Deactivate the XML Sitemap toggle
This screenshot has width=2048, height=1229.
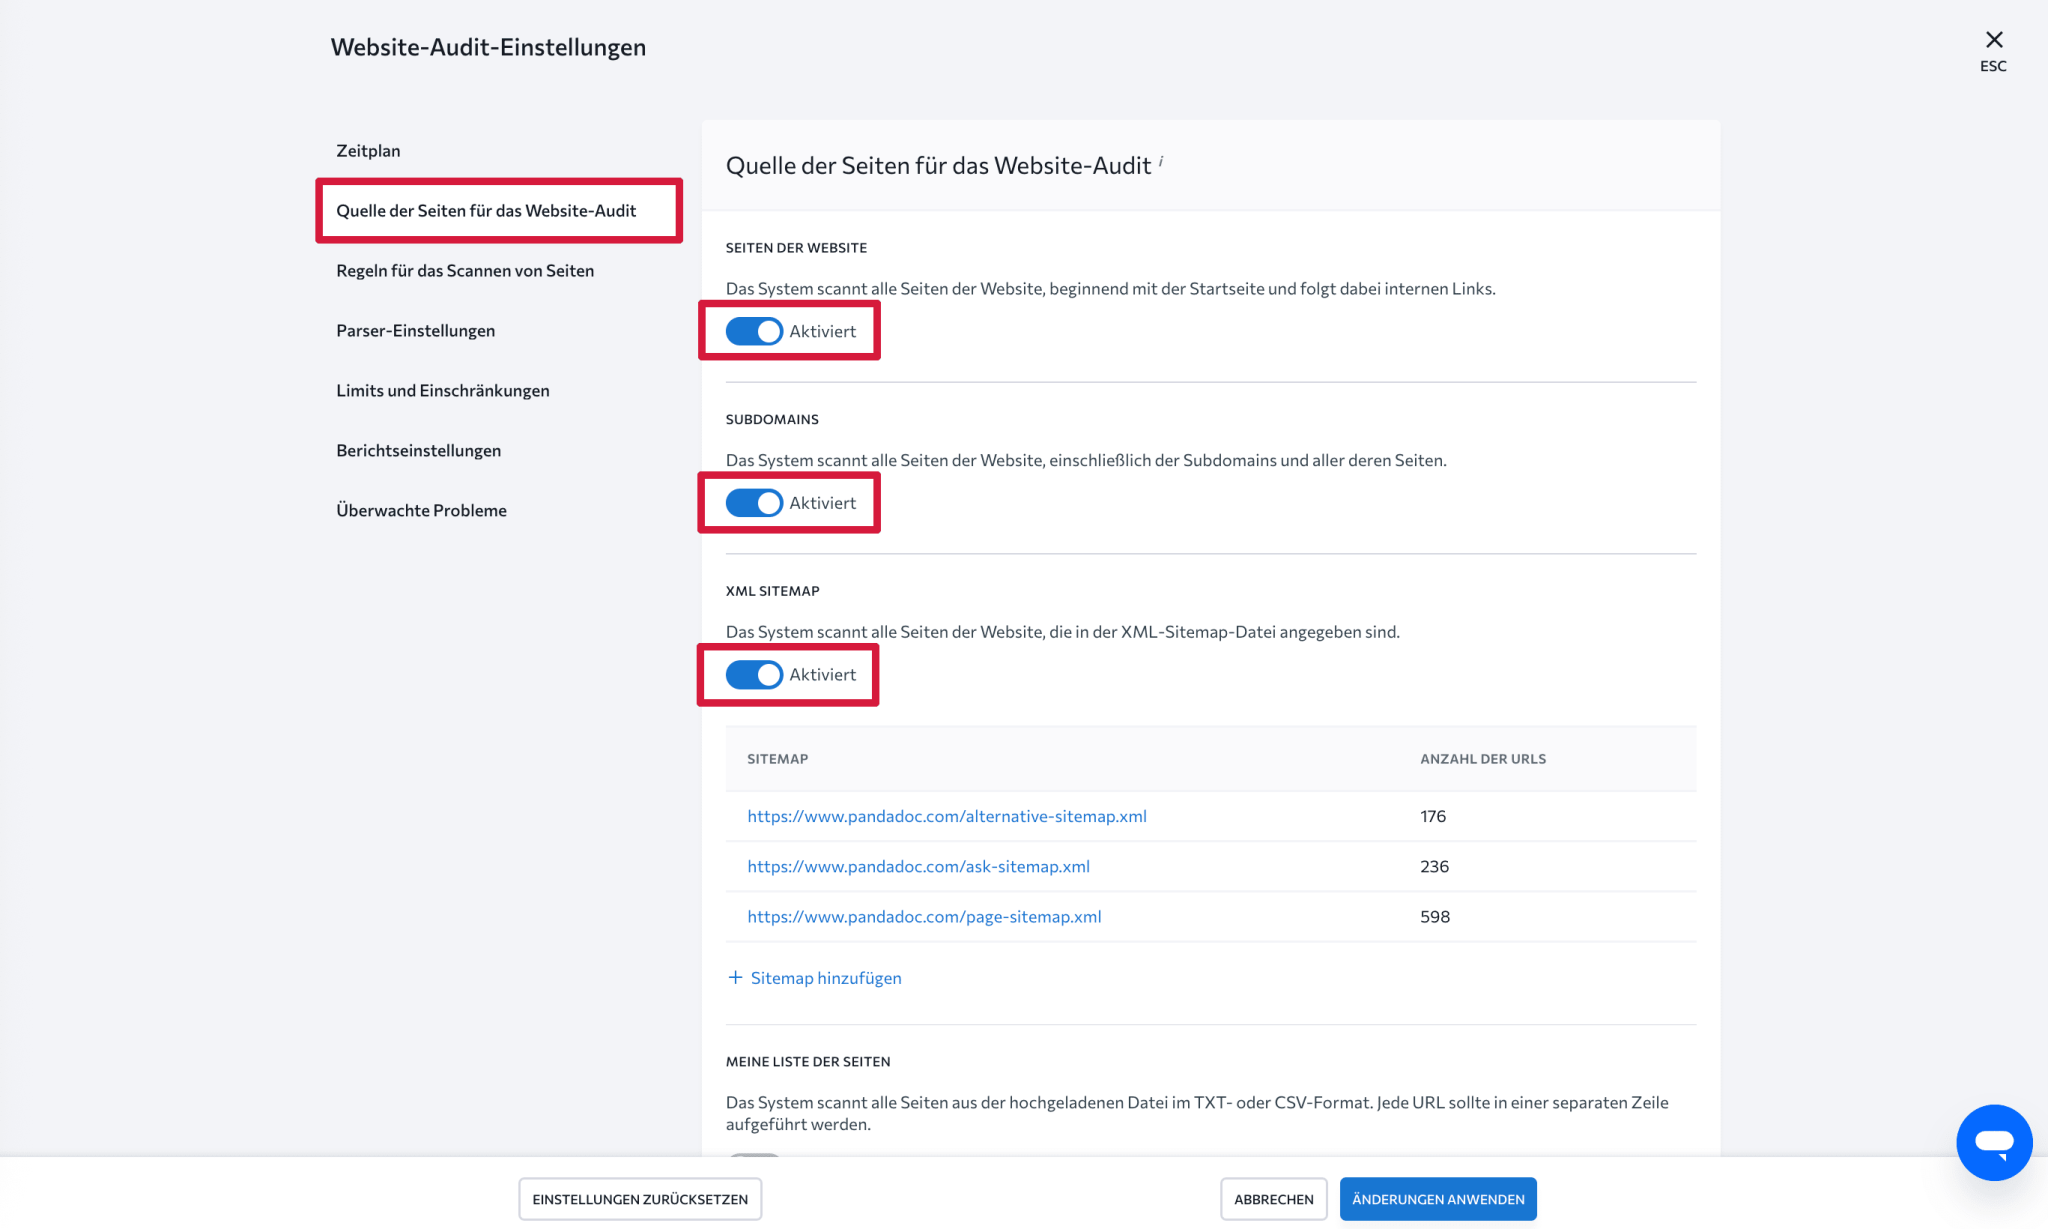[752, 674]
